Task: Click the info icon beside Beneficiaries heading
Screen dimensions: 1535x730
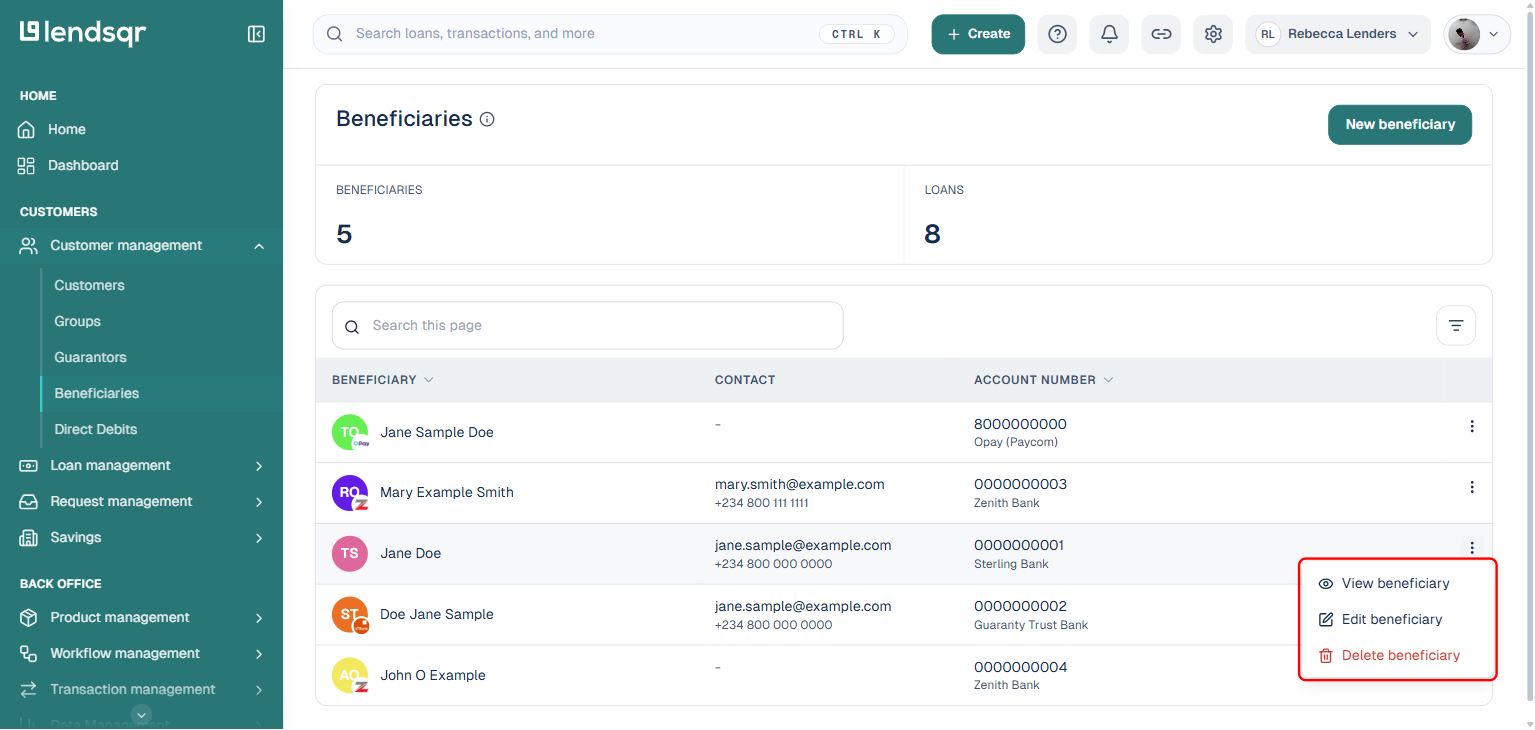Action: coord(487,119)
